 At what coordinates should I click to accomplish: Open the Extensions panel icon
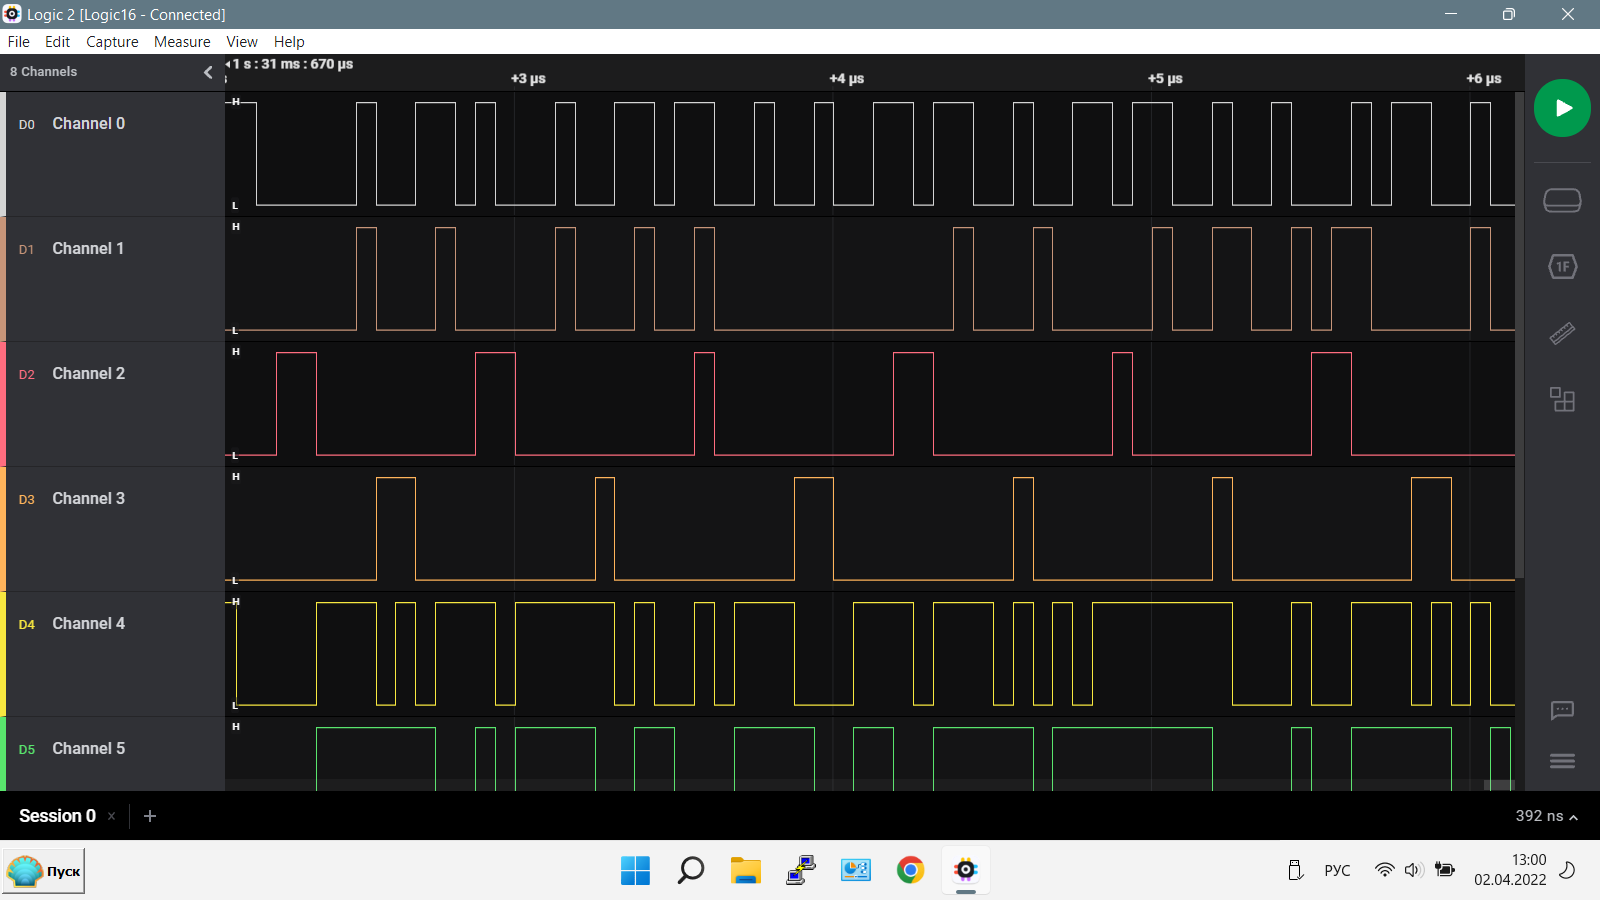point(1562,400)
